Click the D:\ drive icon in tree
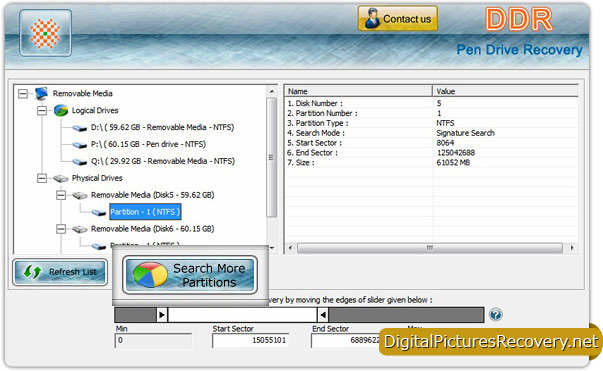 80,128
